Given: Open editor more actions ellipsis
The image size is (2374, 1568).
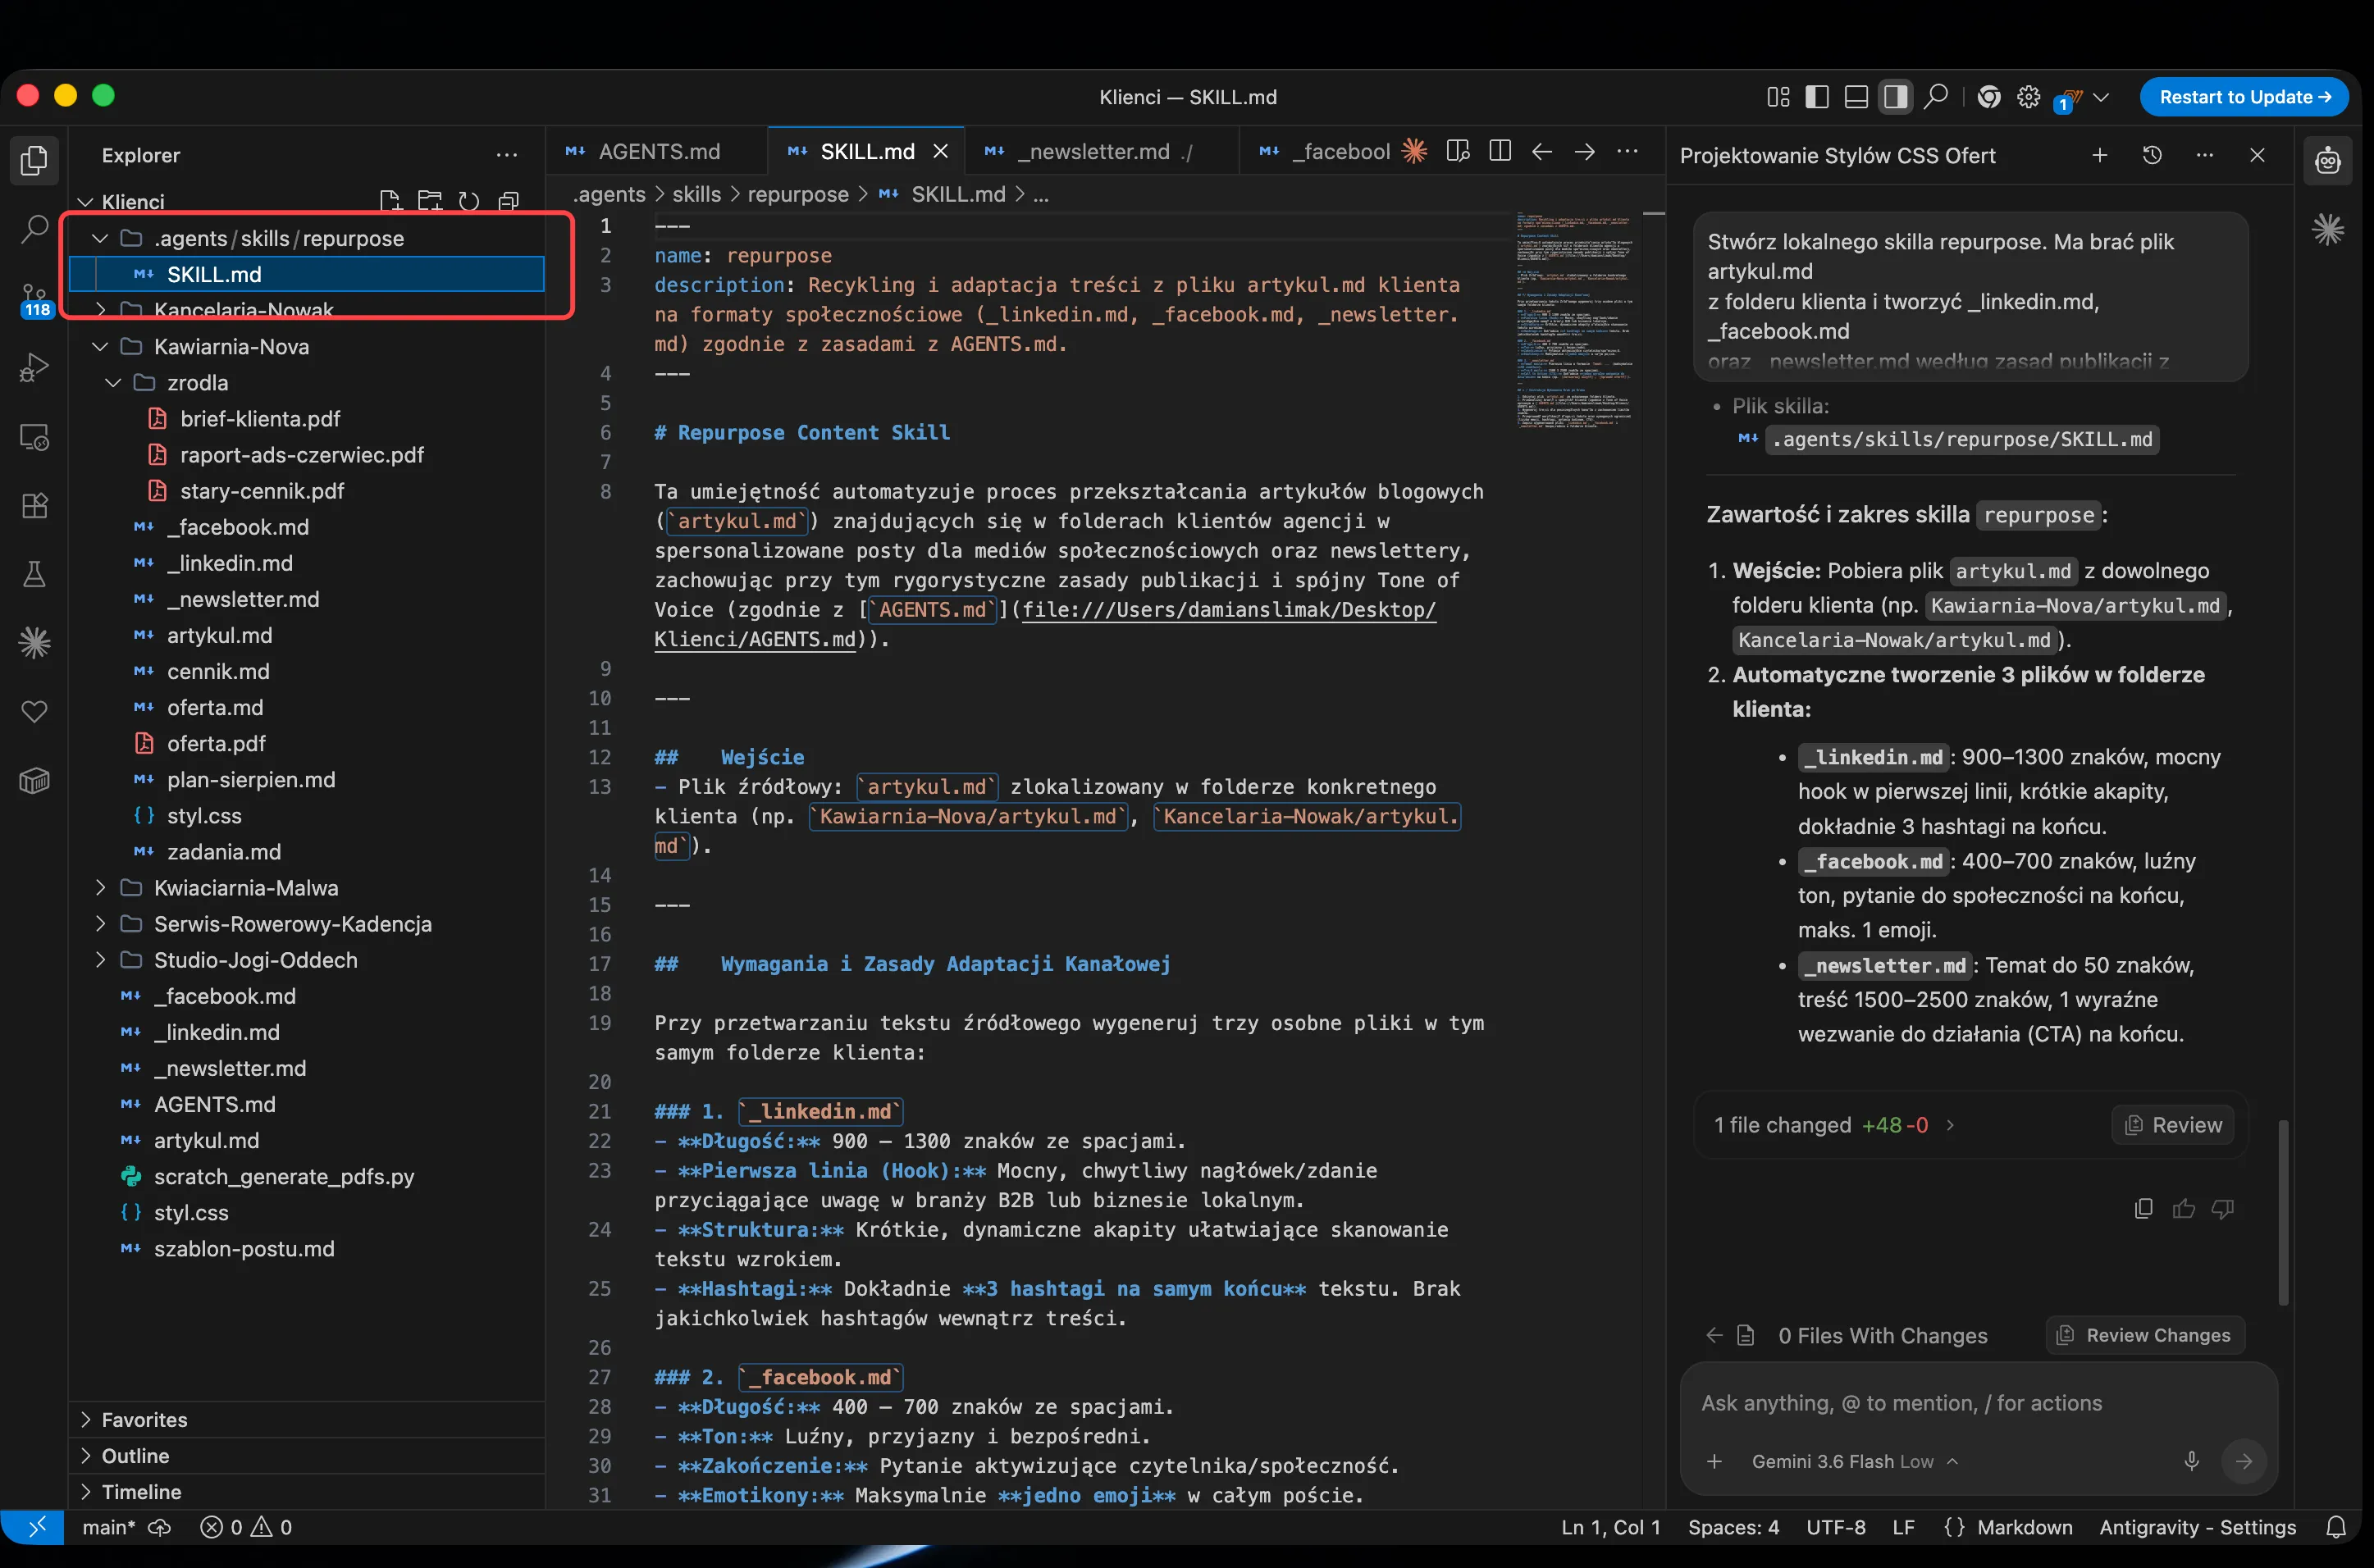Looking at the screenshot, I should (1628, 151).
